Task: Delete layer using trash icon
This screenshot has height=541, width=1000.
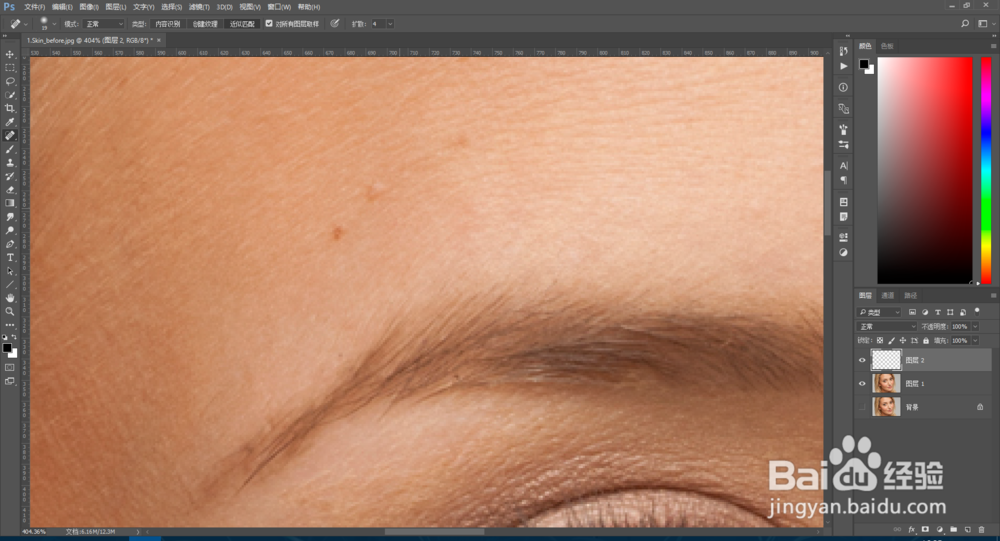Action: (981, 530)
